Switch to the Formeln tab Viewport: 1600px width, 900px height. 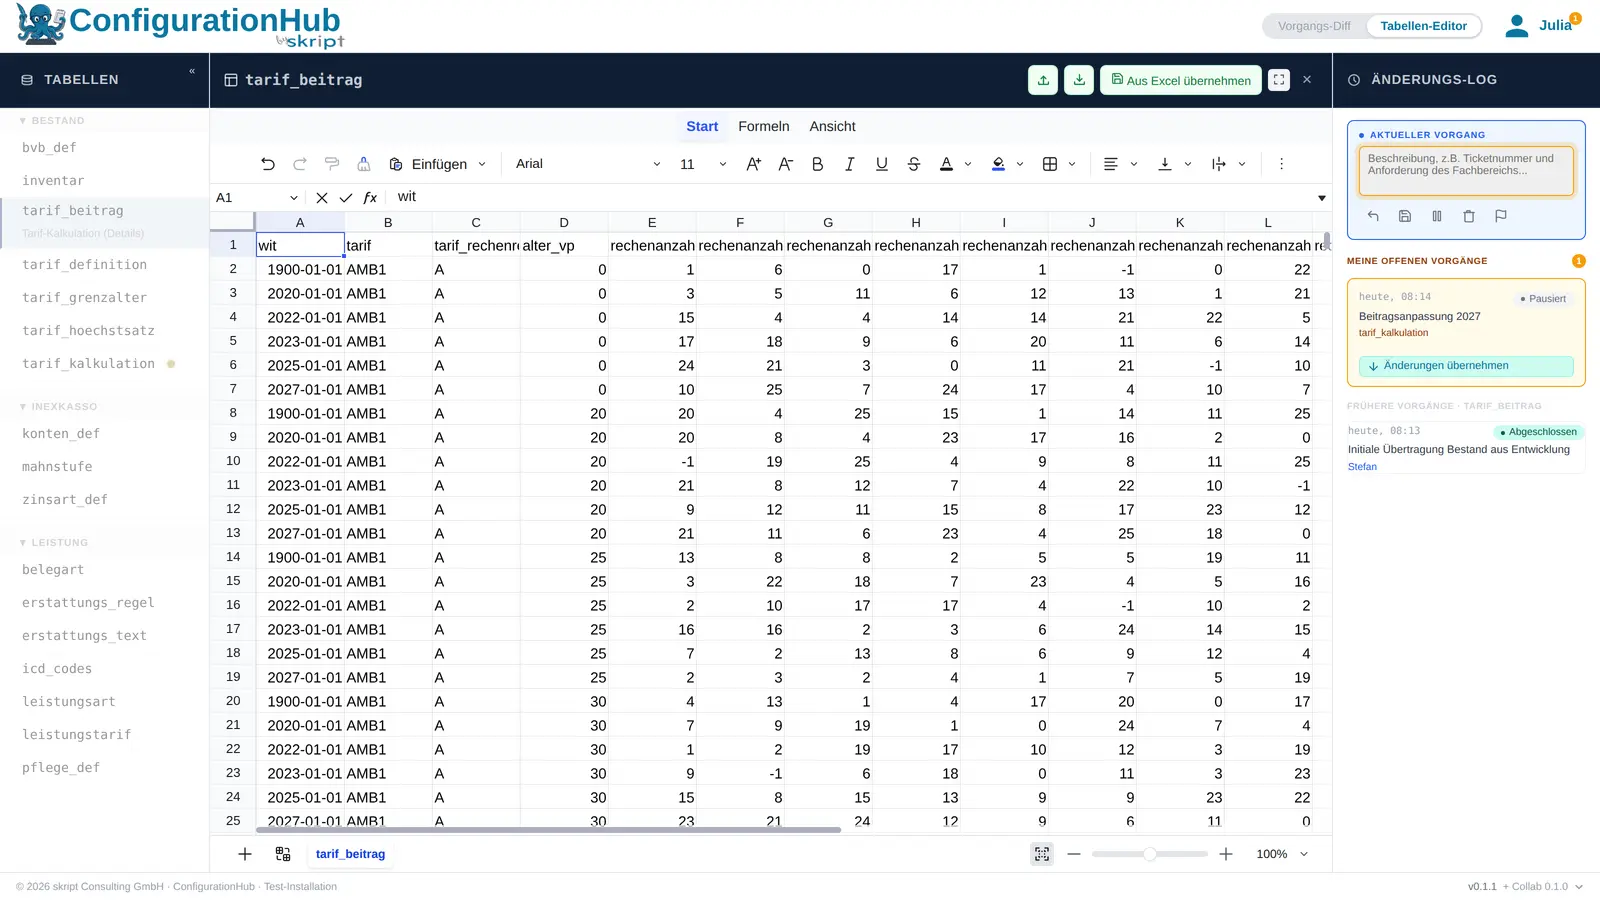click(764, 126)
